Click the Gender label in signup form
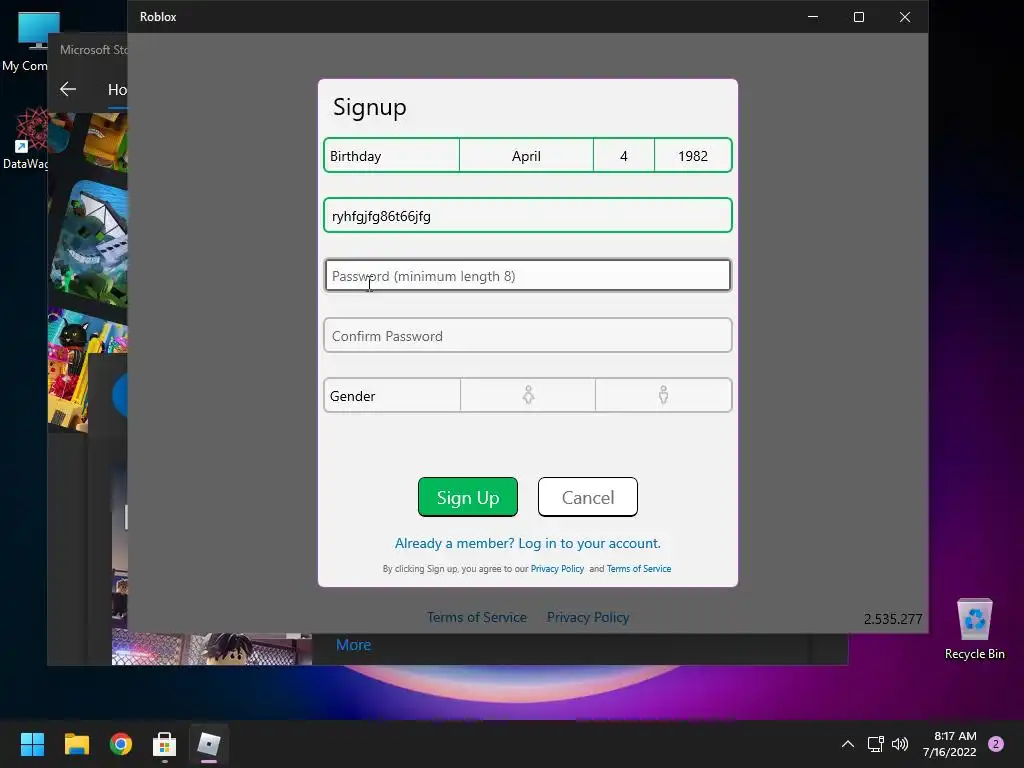The width and height of the screenshot is (1024, 768). click(x=353, y=396)
